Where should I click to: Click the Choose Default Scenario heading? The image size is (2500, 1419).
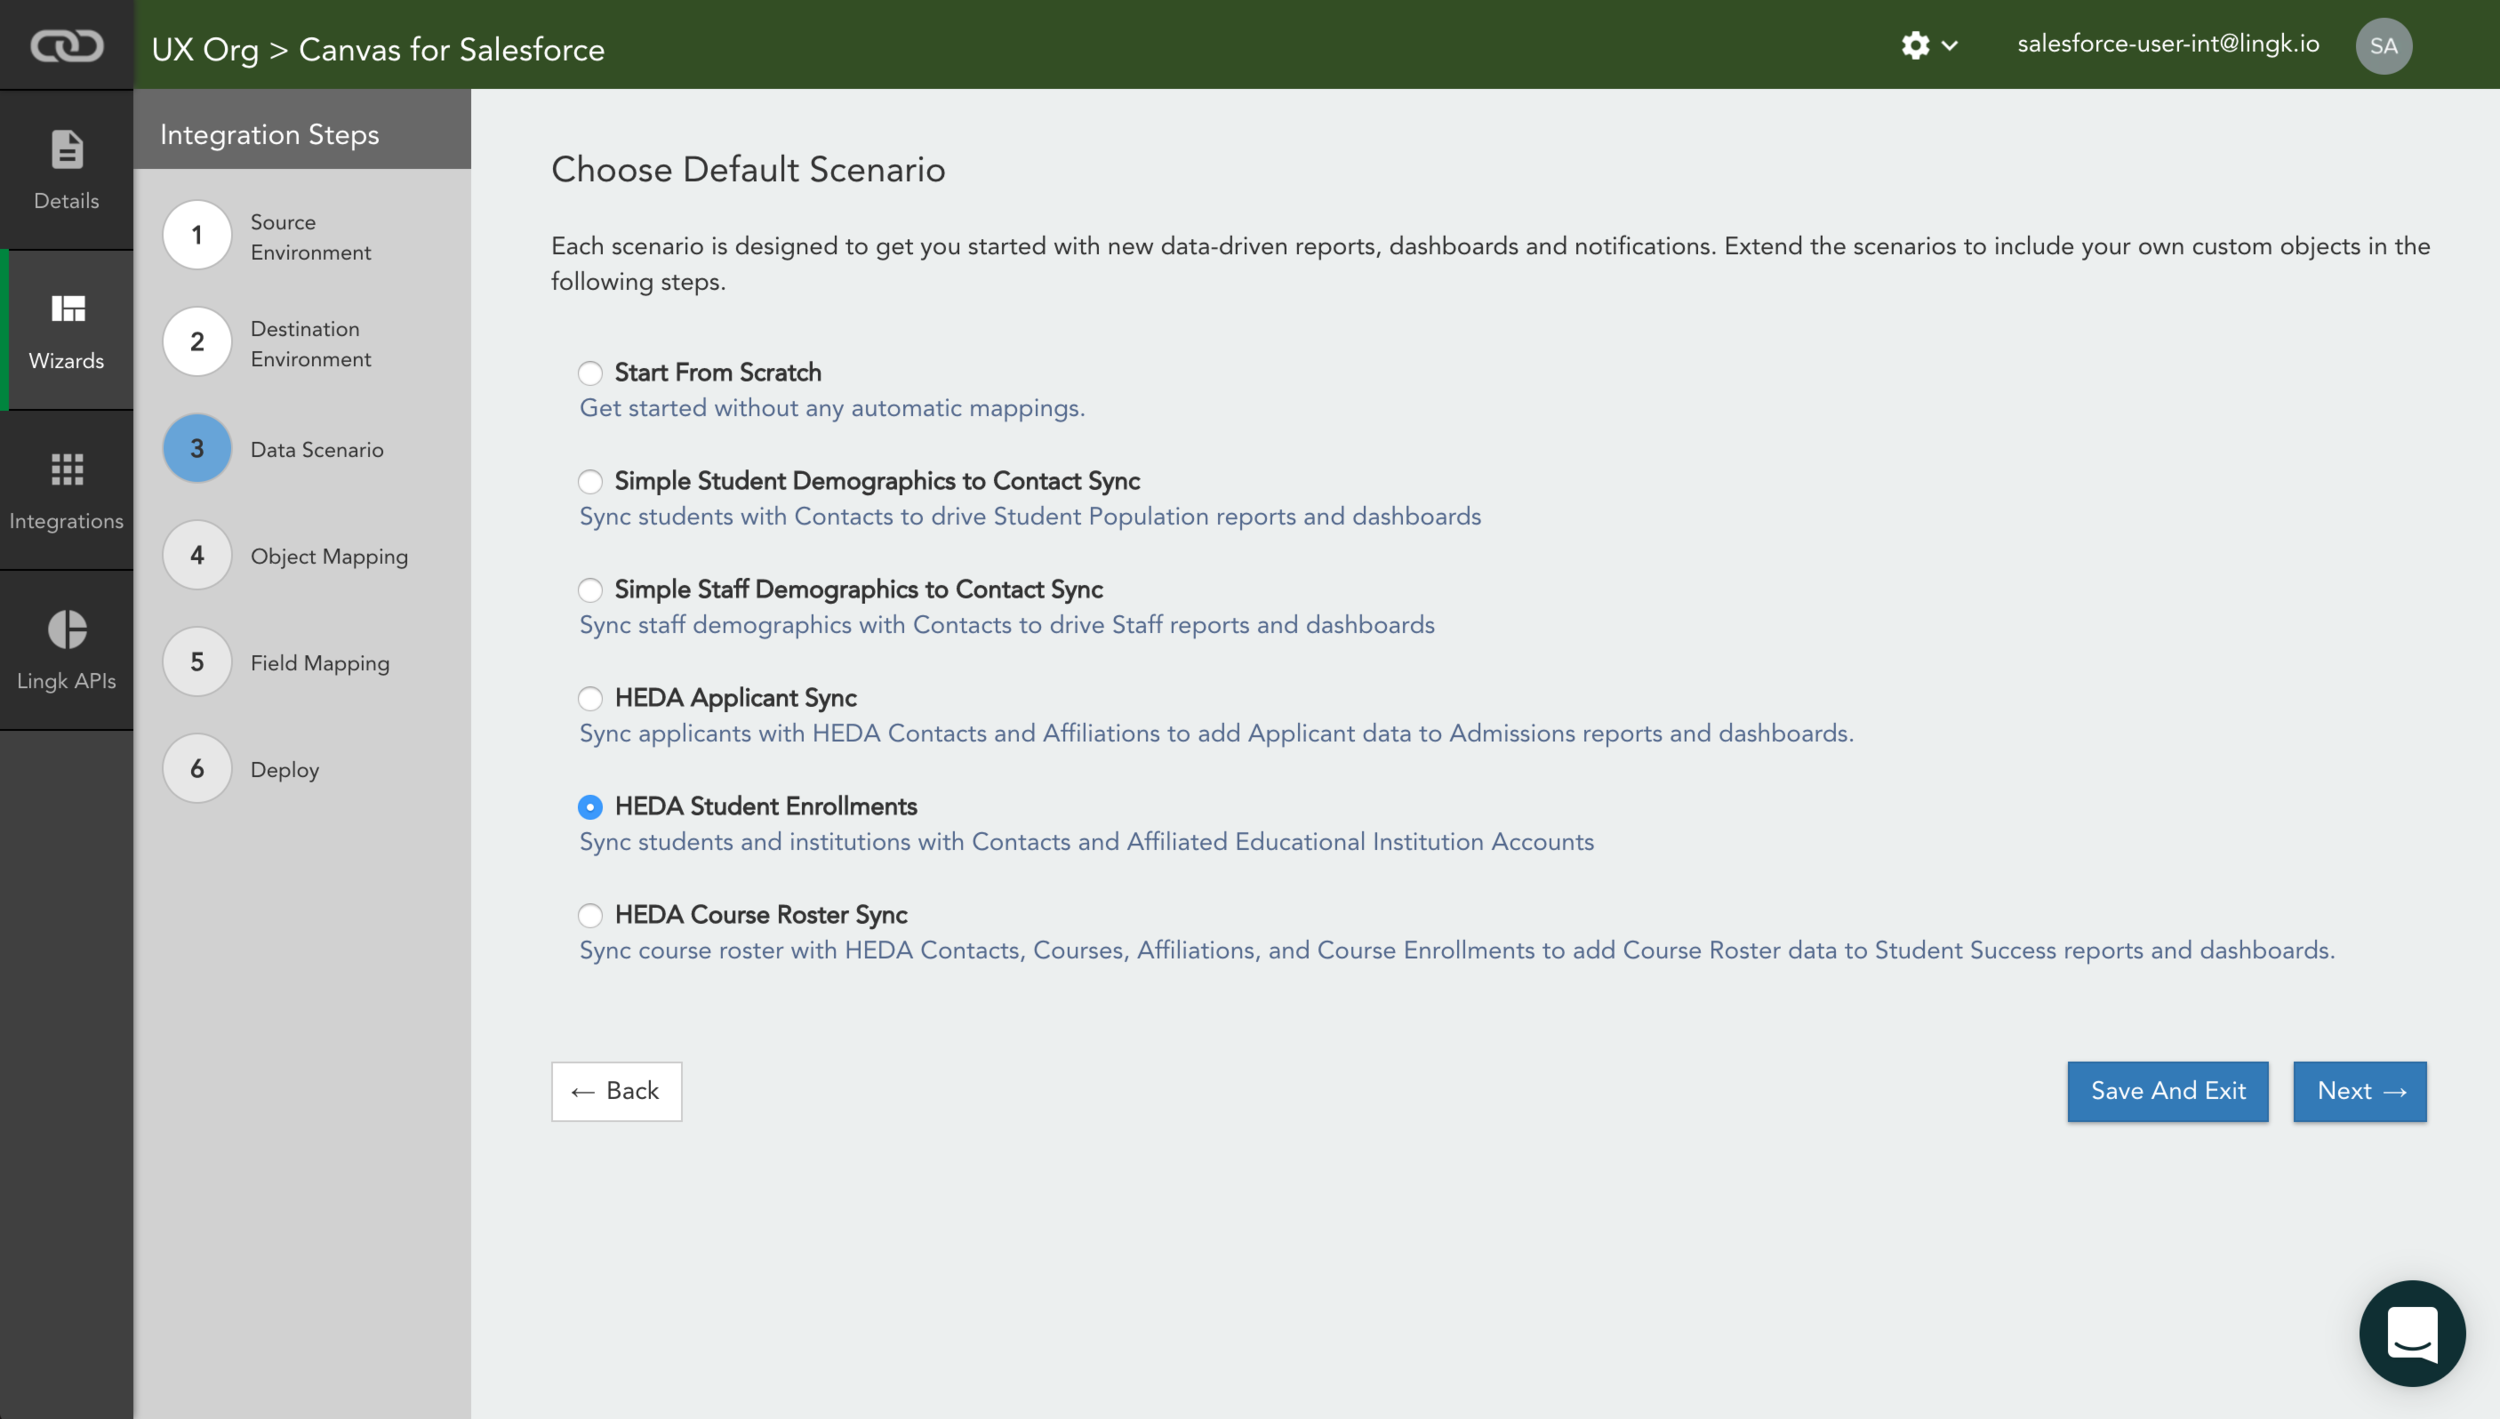click(x=748, y=170)
